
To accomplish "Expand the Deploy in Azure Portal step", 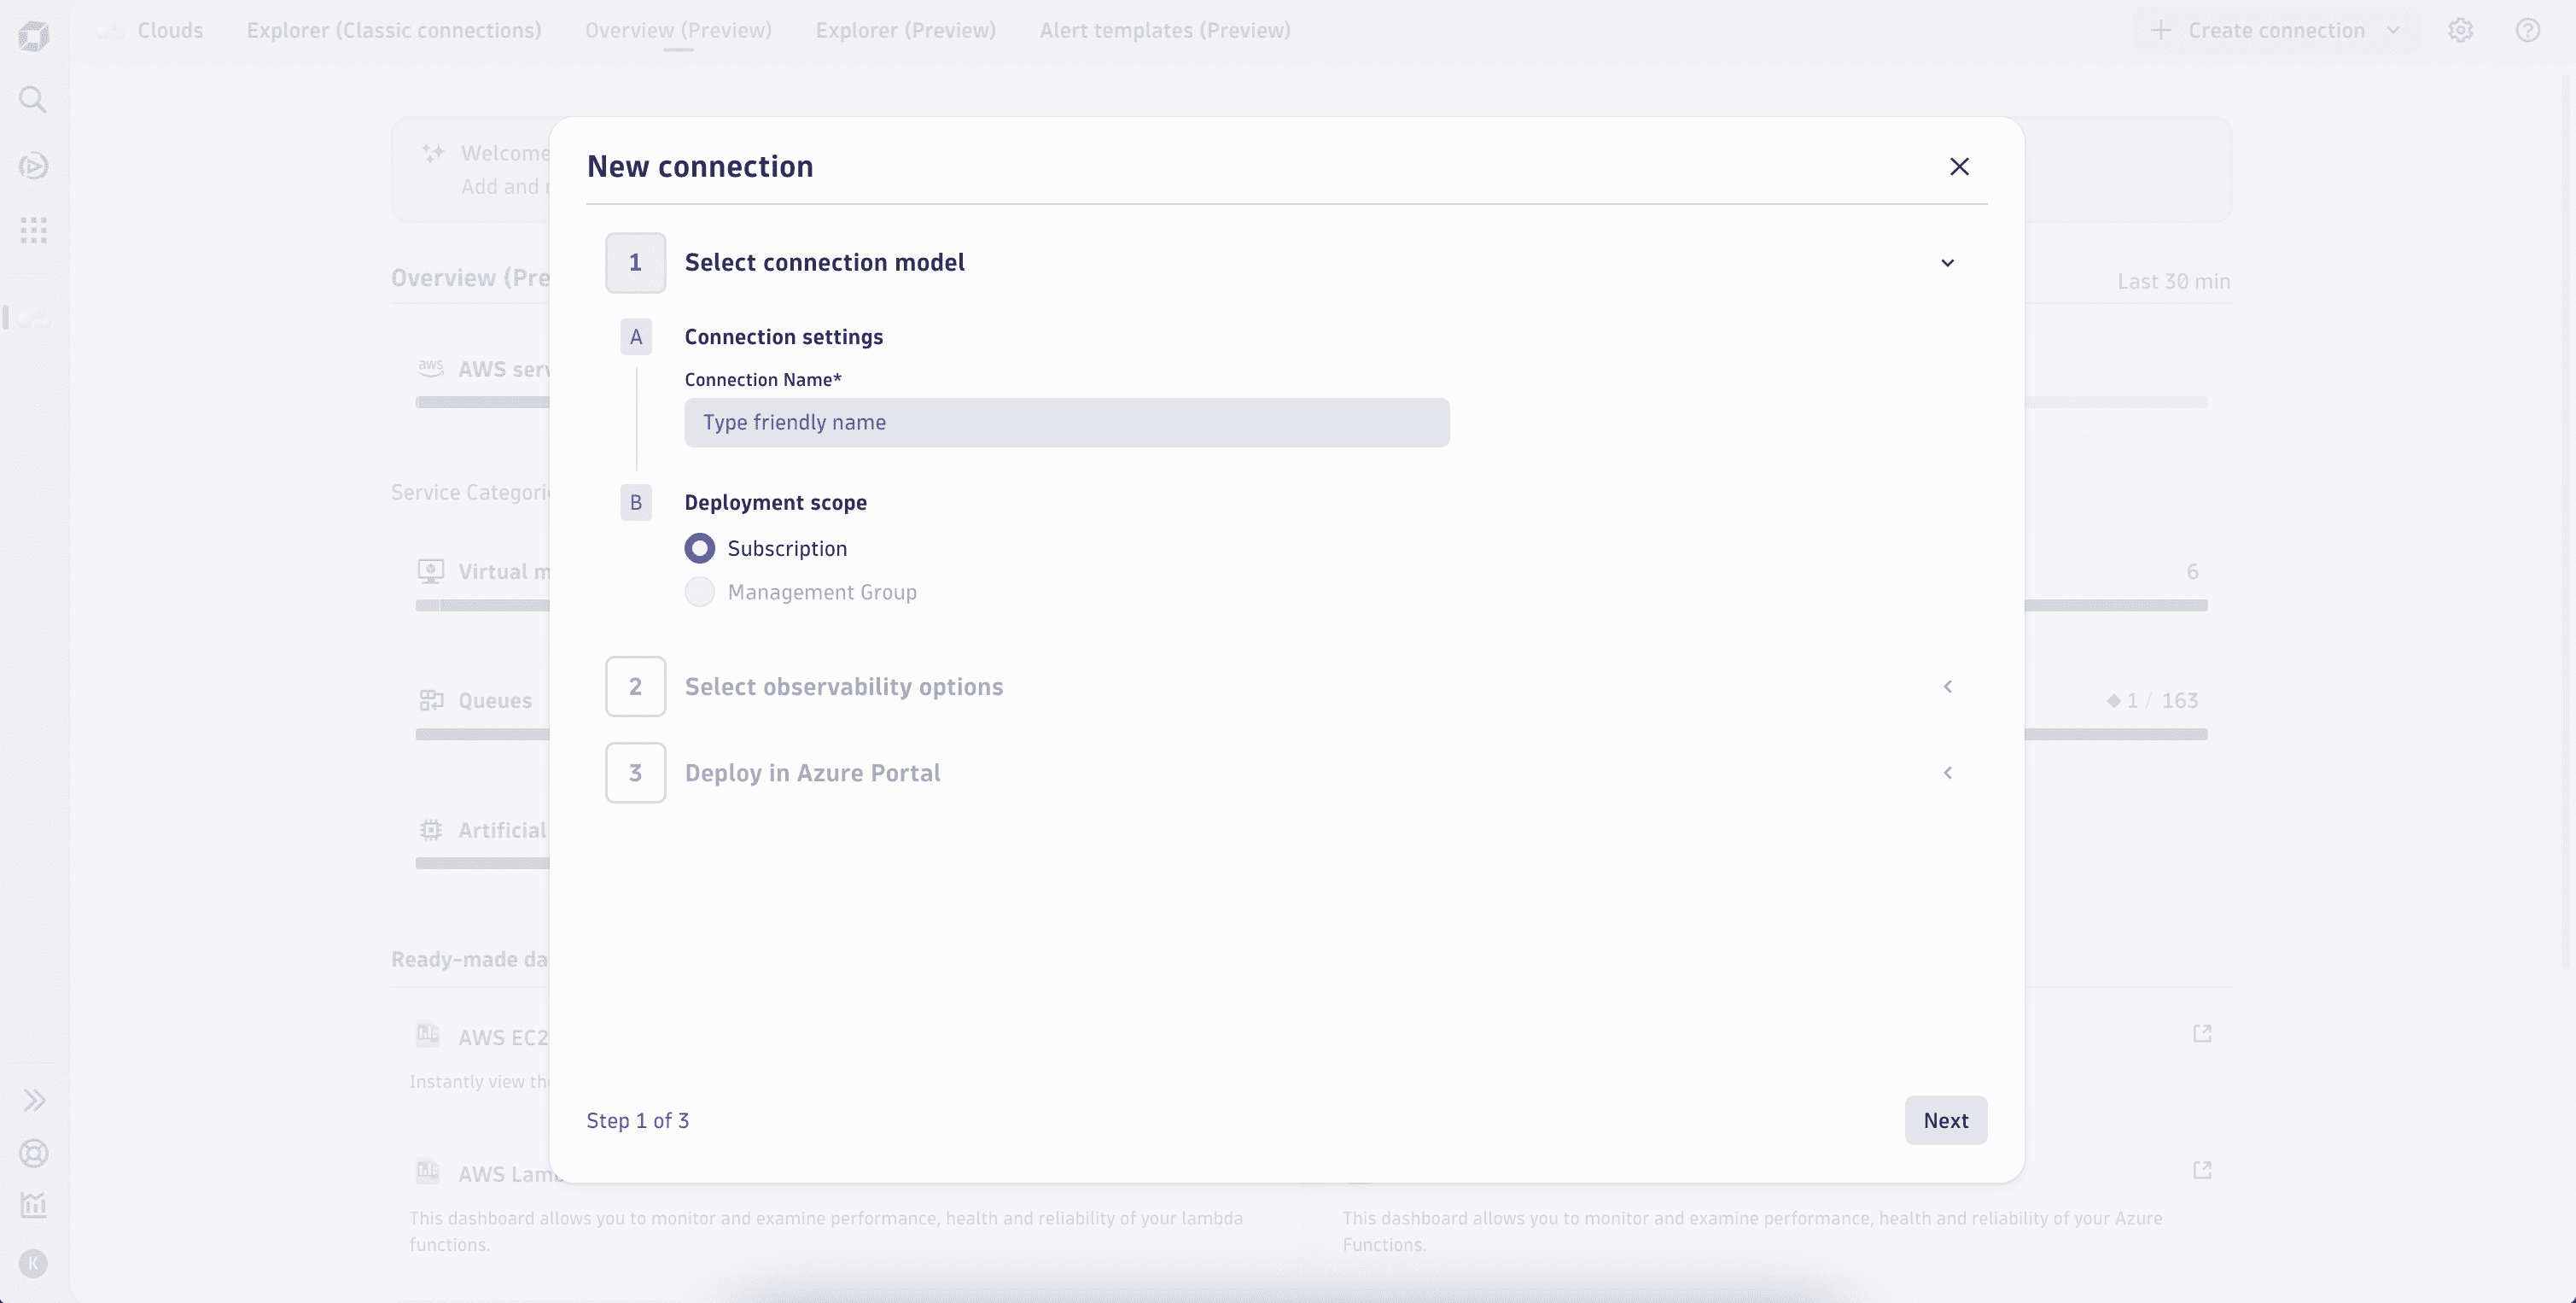I will coord(1947,772).
